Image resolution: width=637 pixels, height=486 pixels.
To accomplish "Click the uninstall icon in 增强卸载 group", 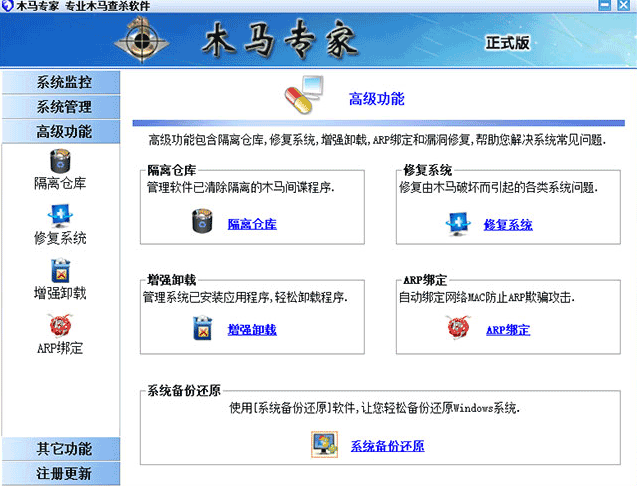I will [203, 328].
